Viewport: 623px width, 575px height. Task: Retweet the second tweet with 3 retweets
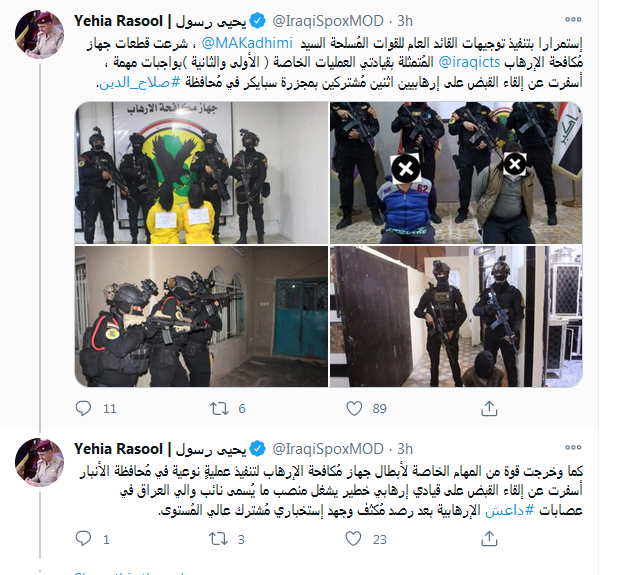tap(219, 538)
